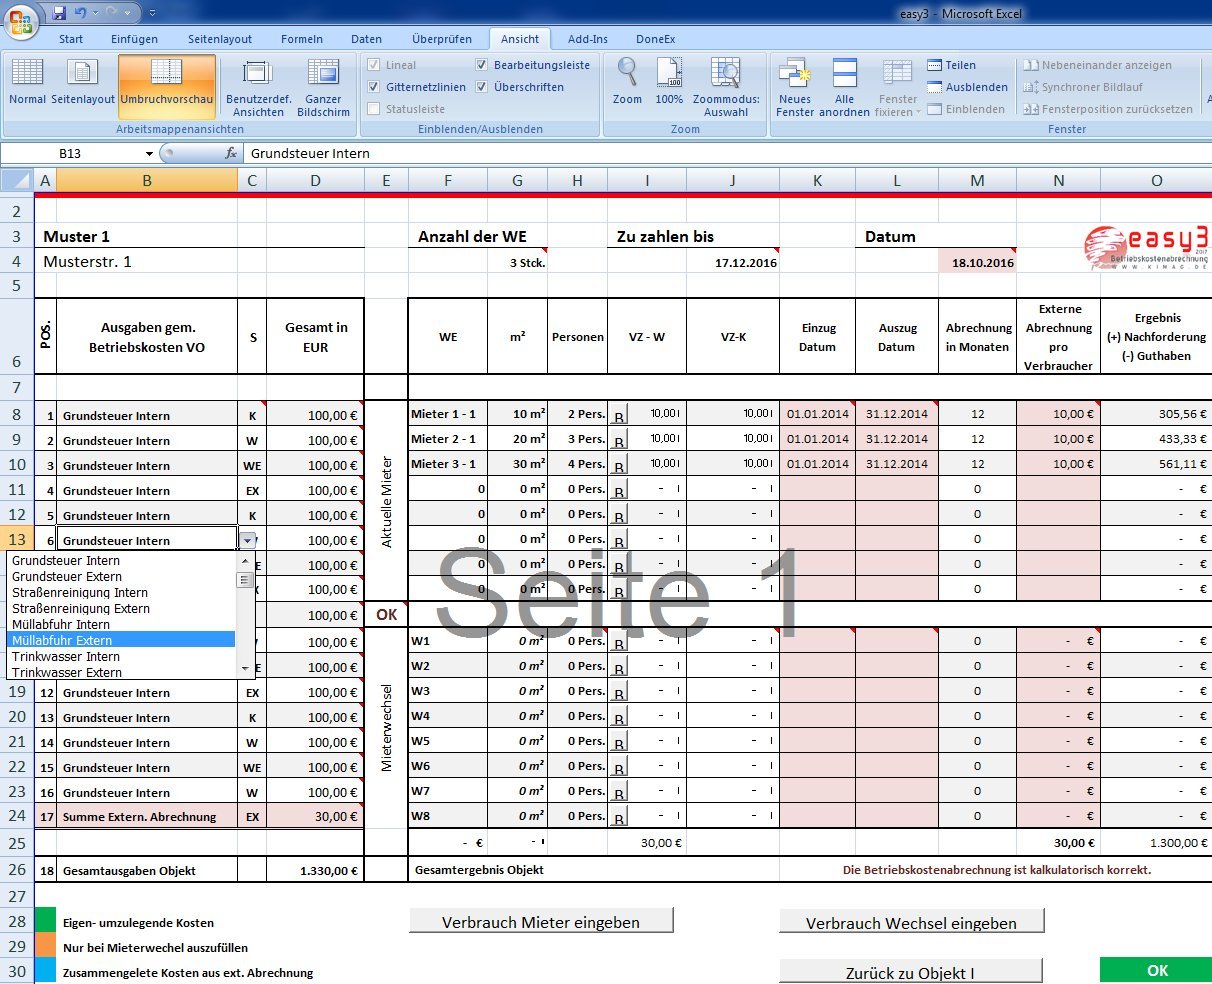Click the dropdown list scrollbar down arrow

pos(244,668)
